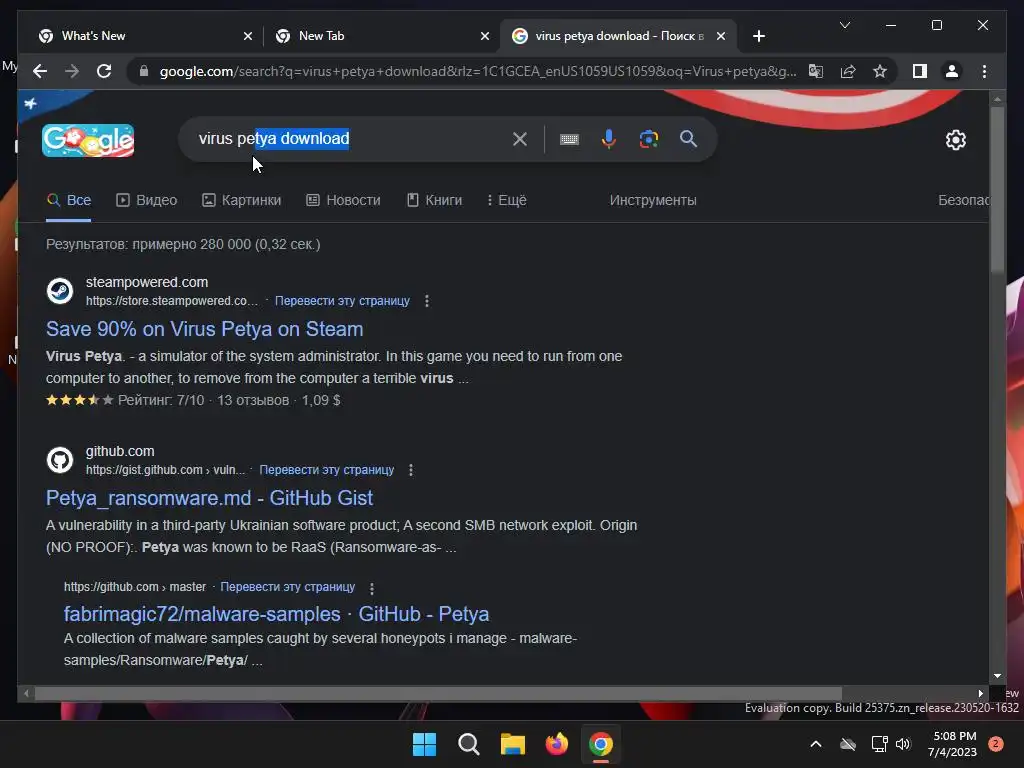The image size is (1024, 768).
Task: Click Chrome icon in taskbar
Action: (x=601, y=744)
